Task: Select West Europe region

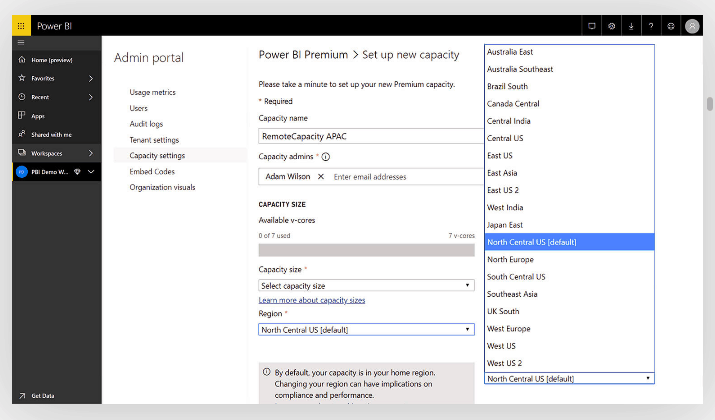Action: (569, 329)
